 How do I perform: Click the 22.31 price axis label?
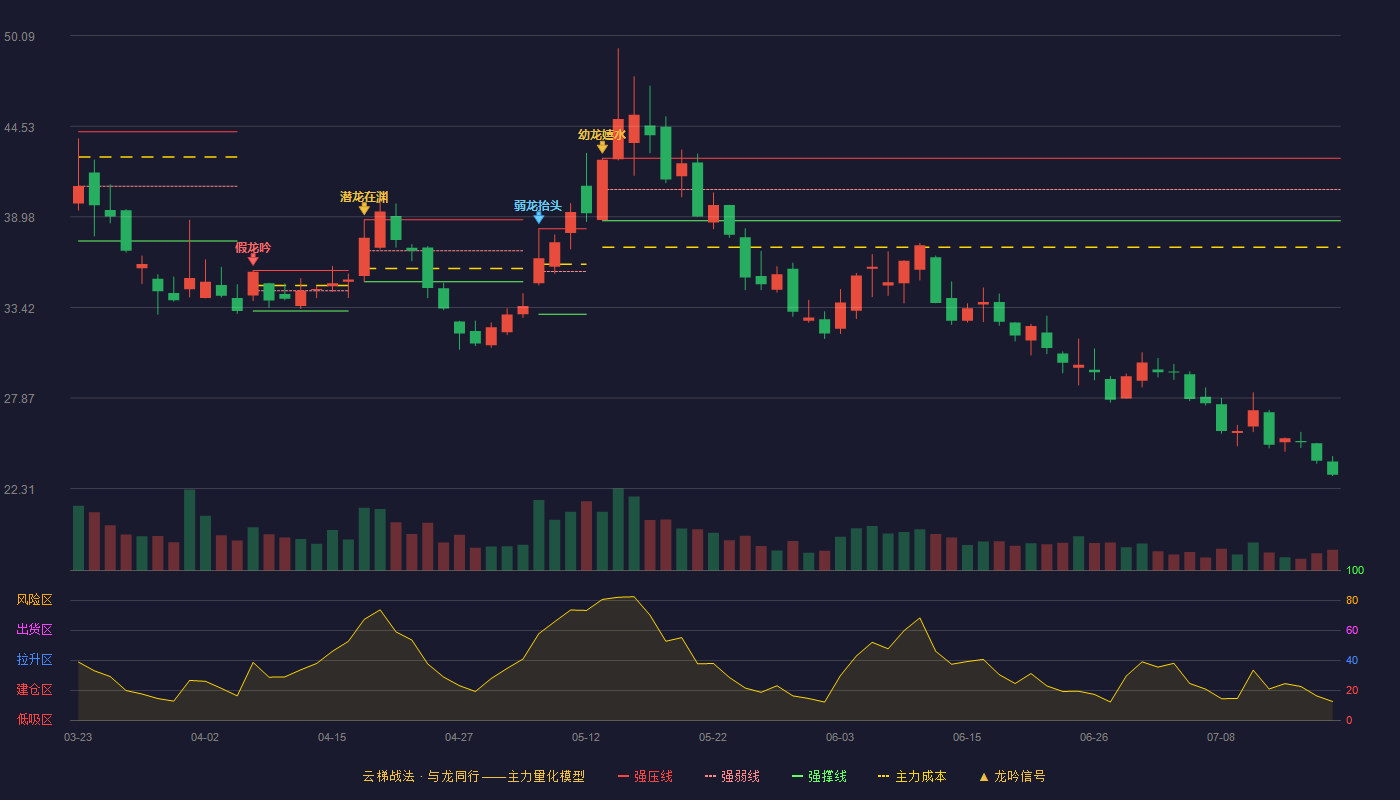point(20,489)
